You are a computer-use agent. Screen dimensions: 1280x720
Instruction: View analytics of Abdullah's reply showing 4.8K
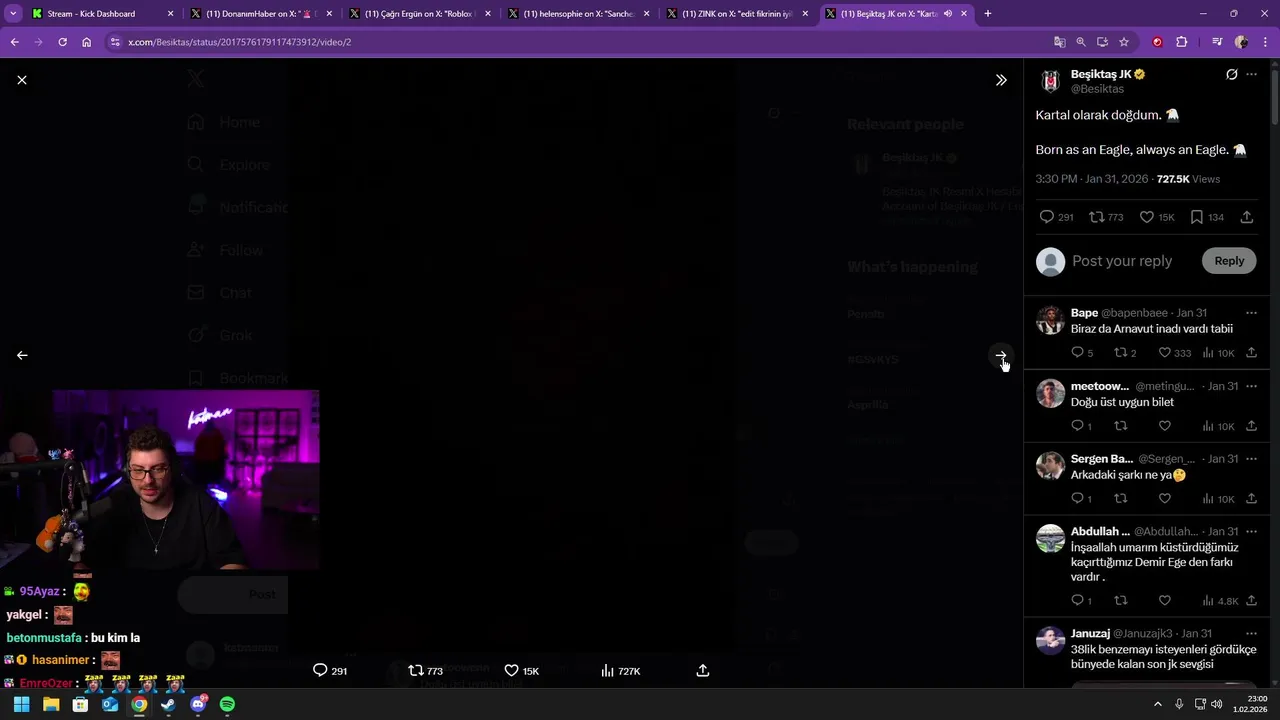click(x=1220, y=601)
